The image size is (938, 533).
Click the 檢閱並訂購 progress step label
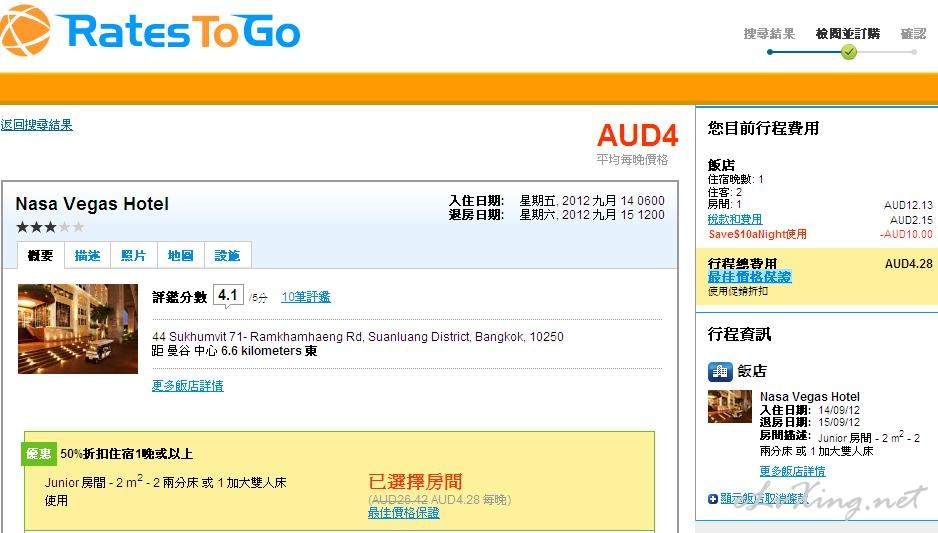tap(848, 33)
